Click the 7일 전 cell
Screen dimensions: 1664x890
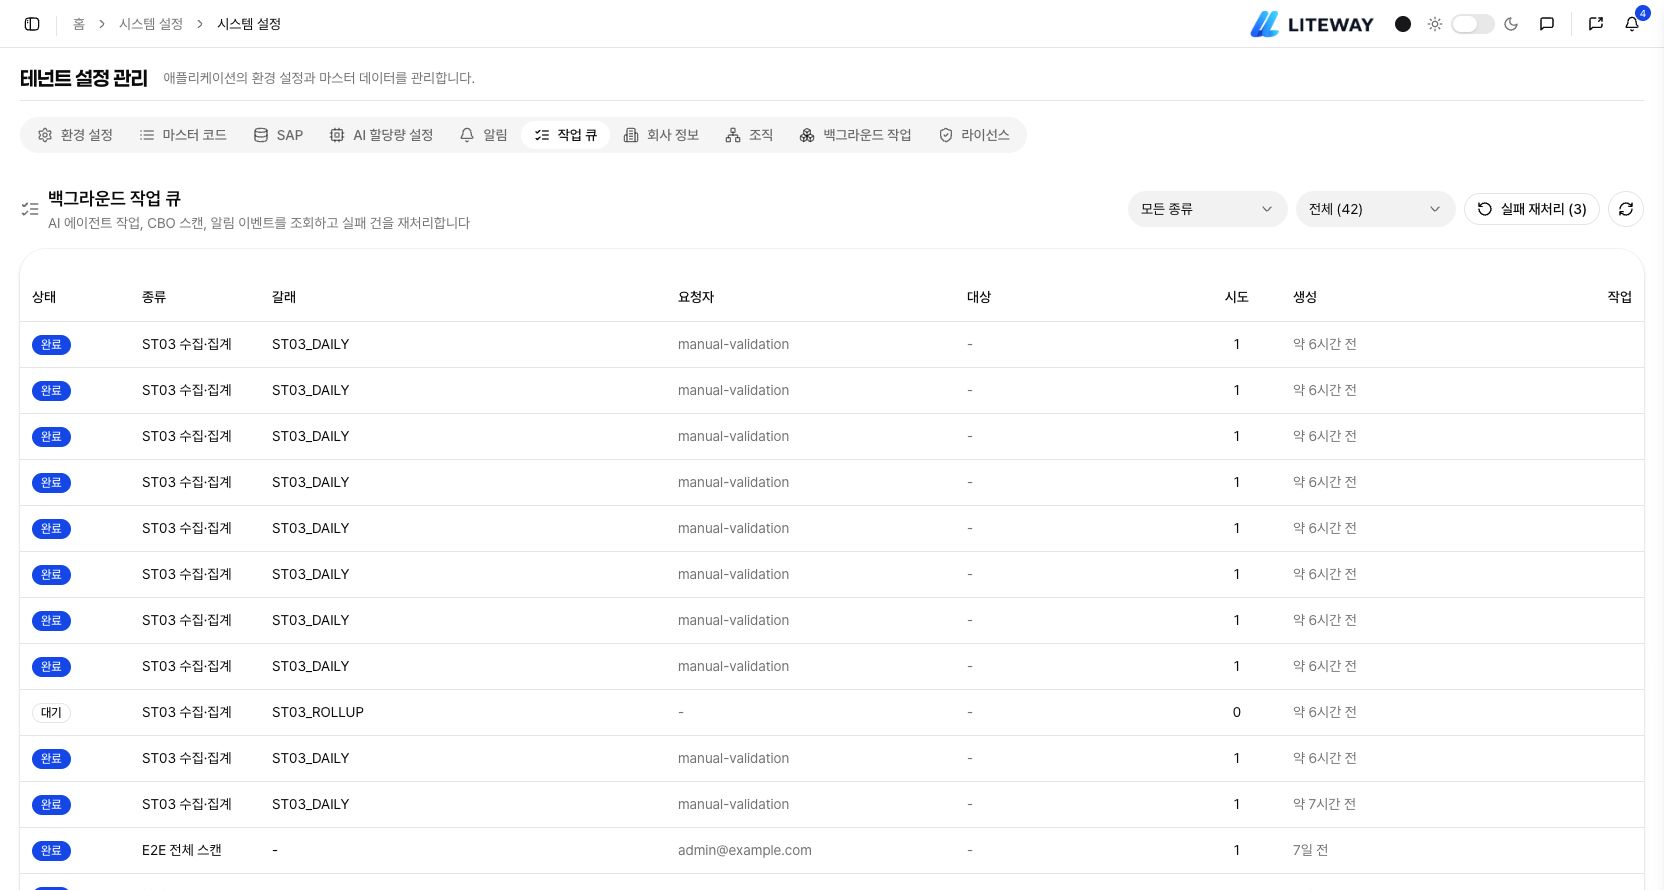coord(1311,850)
